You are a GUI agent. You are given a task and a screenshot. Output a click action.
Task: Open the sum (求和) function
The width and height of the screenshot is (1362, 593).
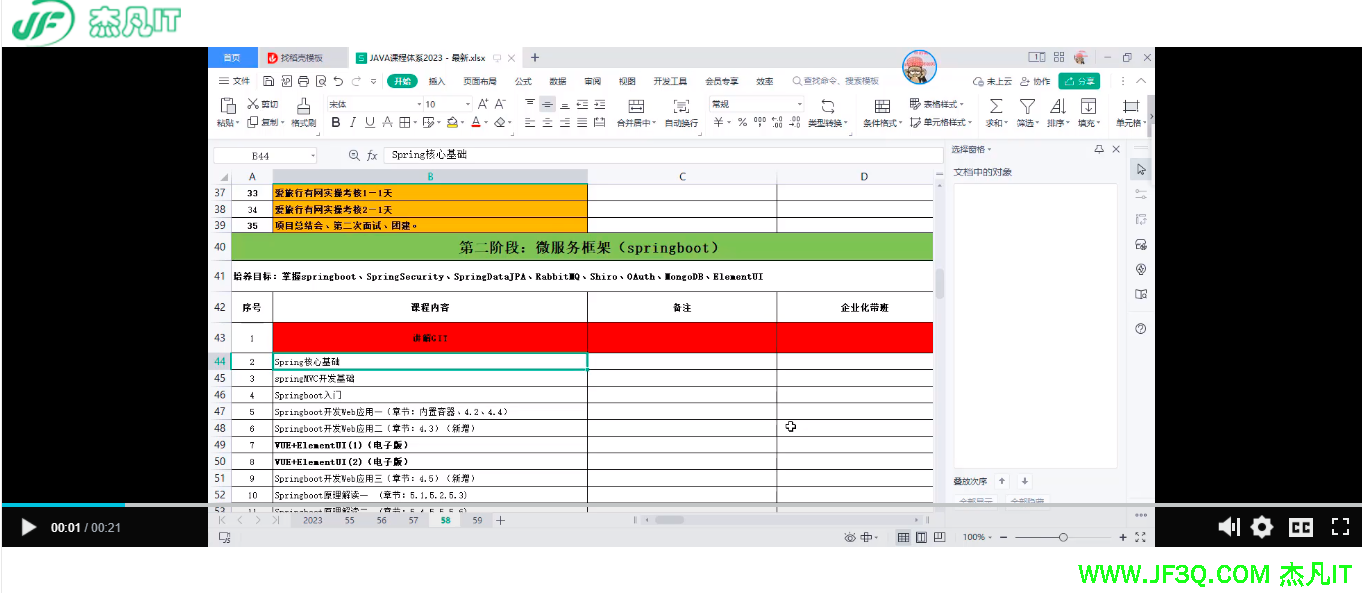[x=995, y=106]
